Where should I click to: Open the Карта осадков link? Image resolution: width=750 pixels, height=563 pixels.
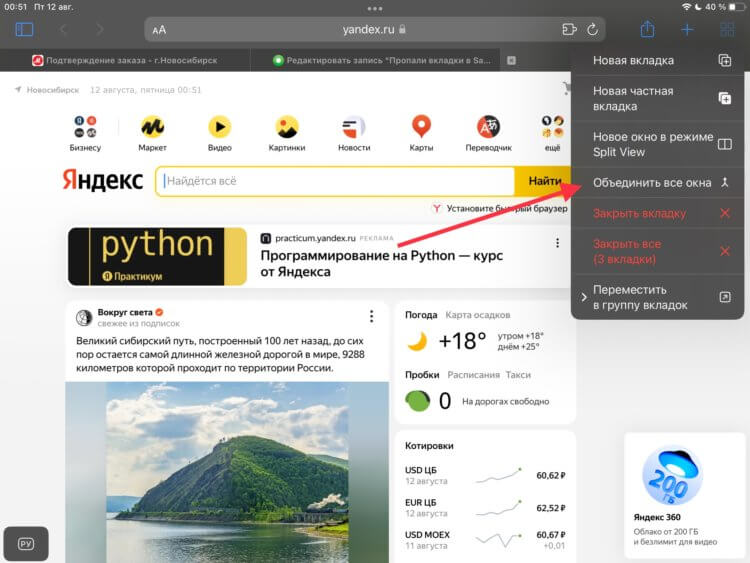point(477,315)
